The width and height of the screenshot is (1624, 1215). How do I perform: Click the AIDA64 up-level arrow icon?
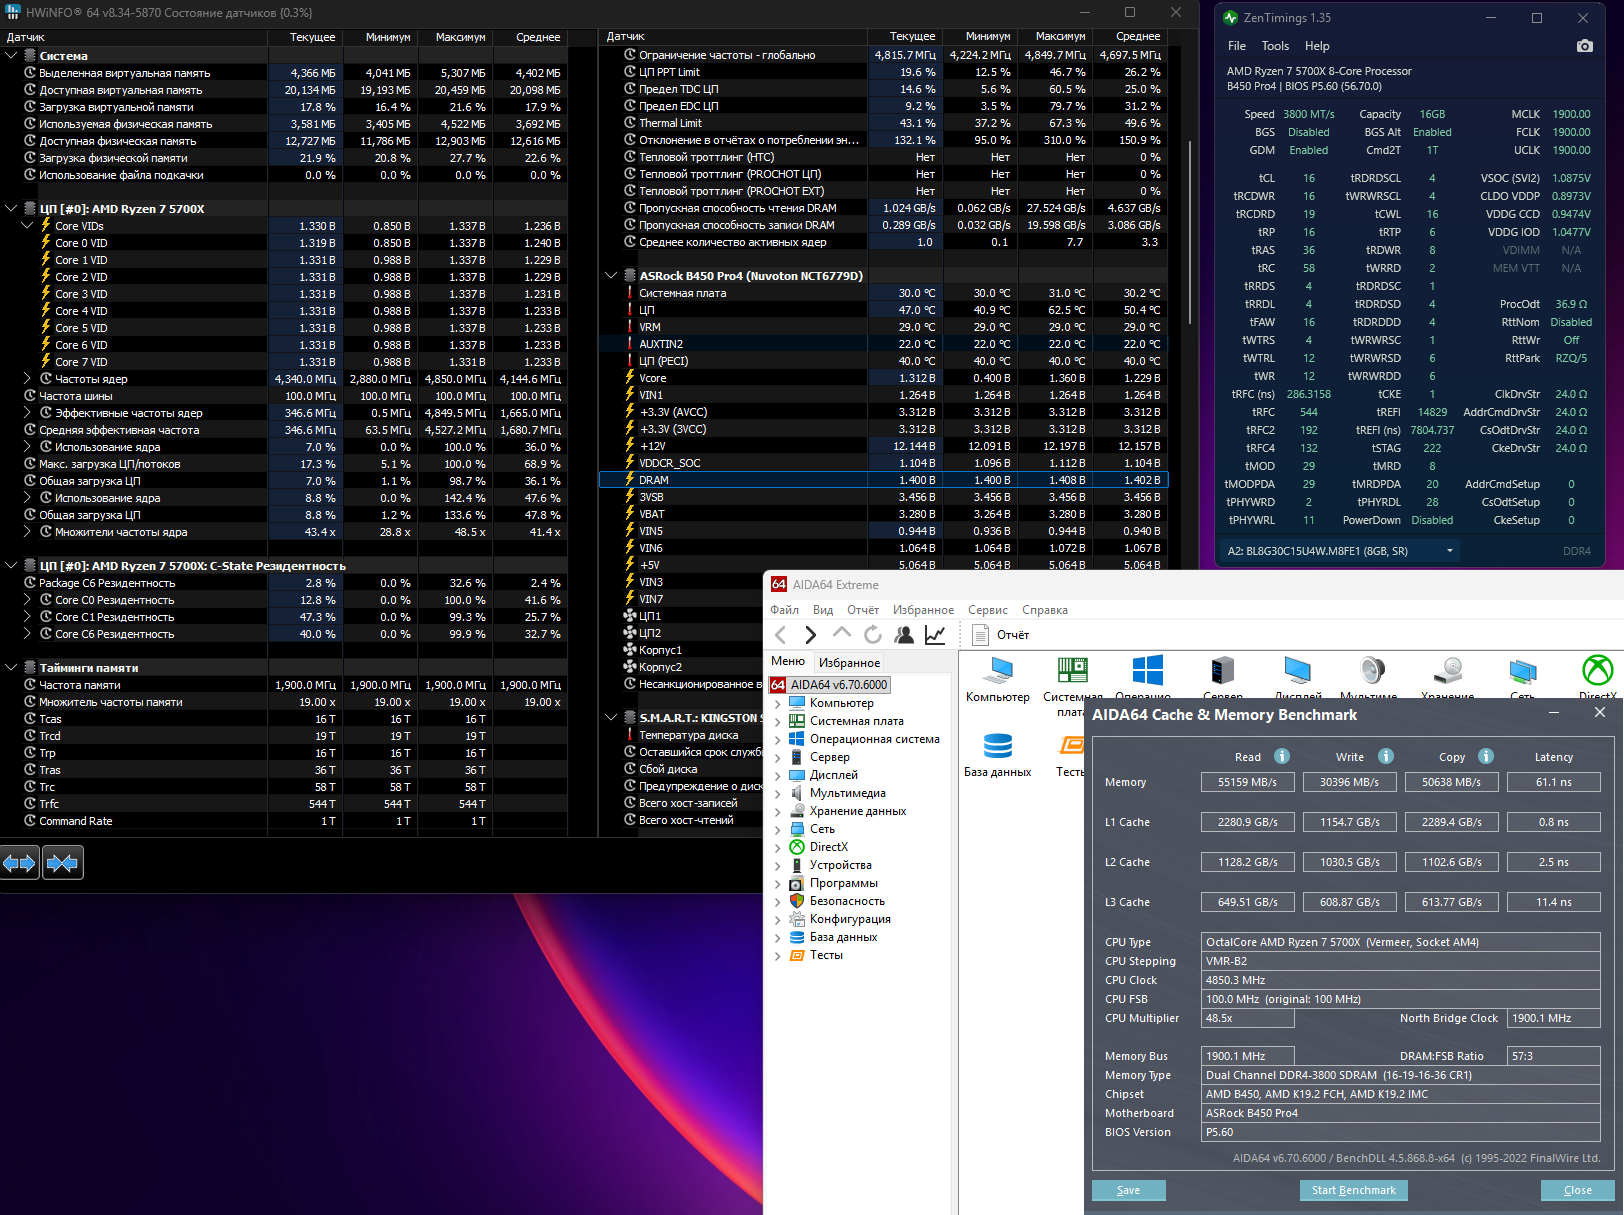click(842, 634)
